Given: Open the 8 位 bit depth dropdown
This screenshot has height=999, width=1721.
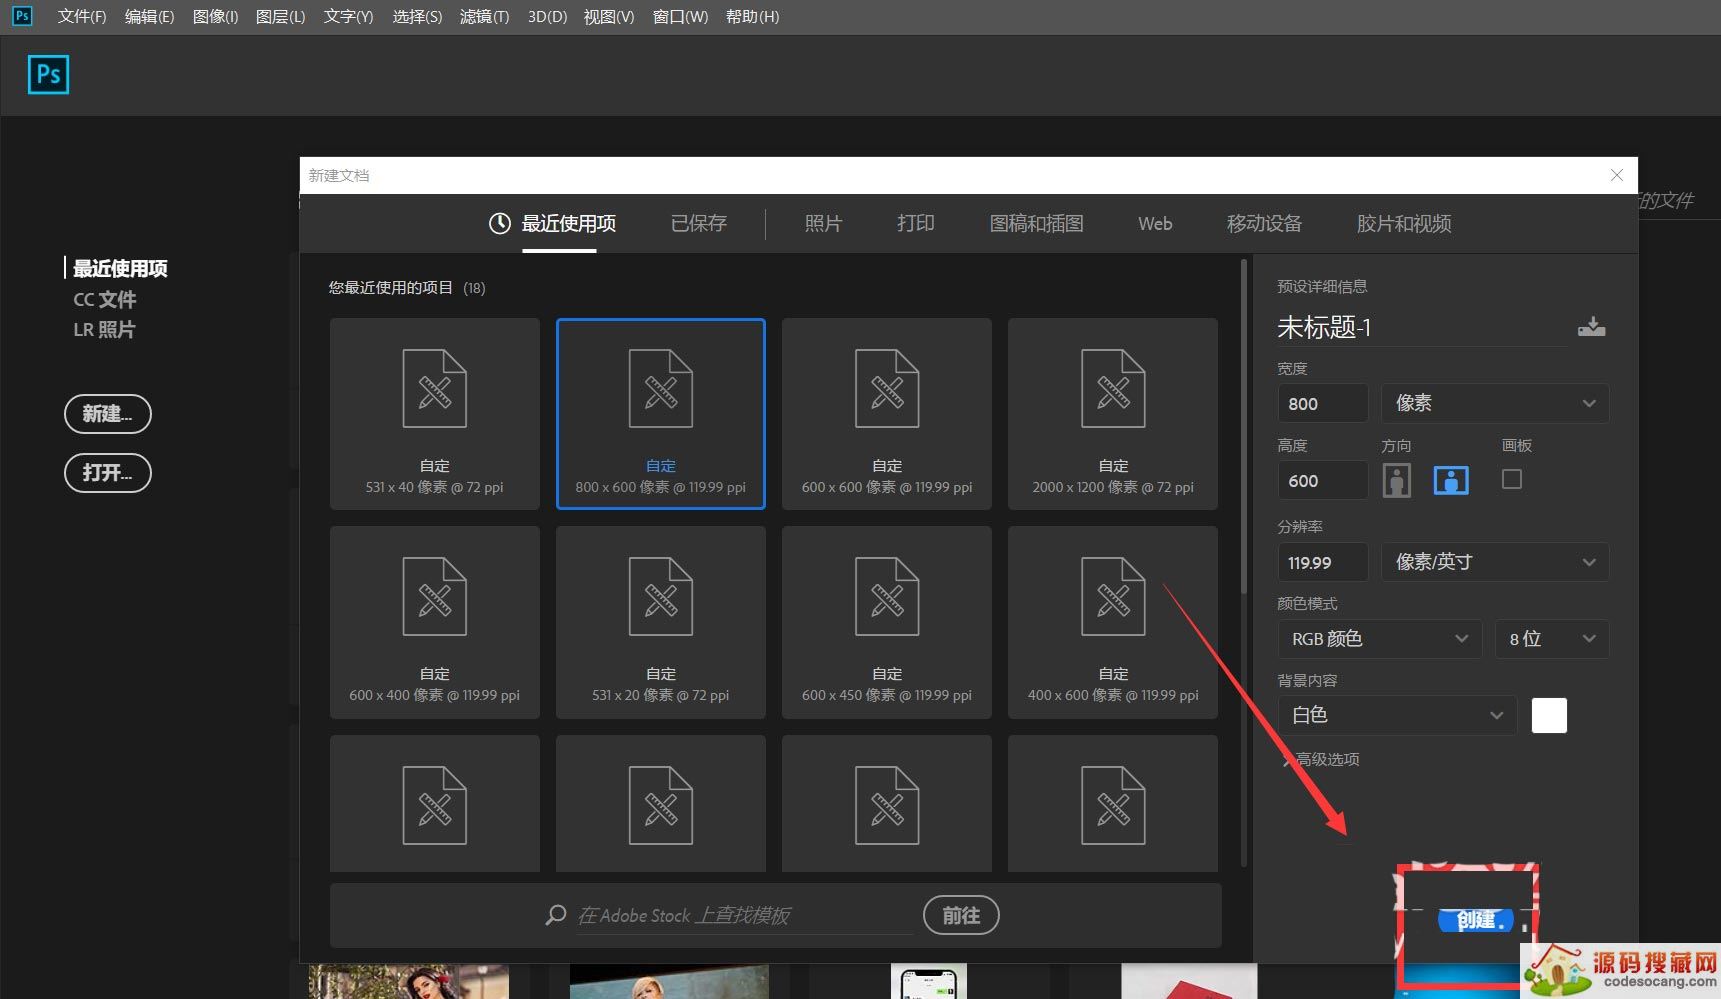Looking at the screenshot, I should click(1551, 639).
